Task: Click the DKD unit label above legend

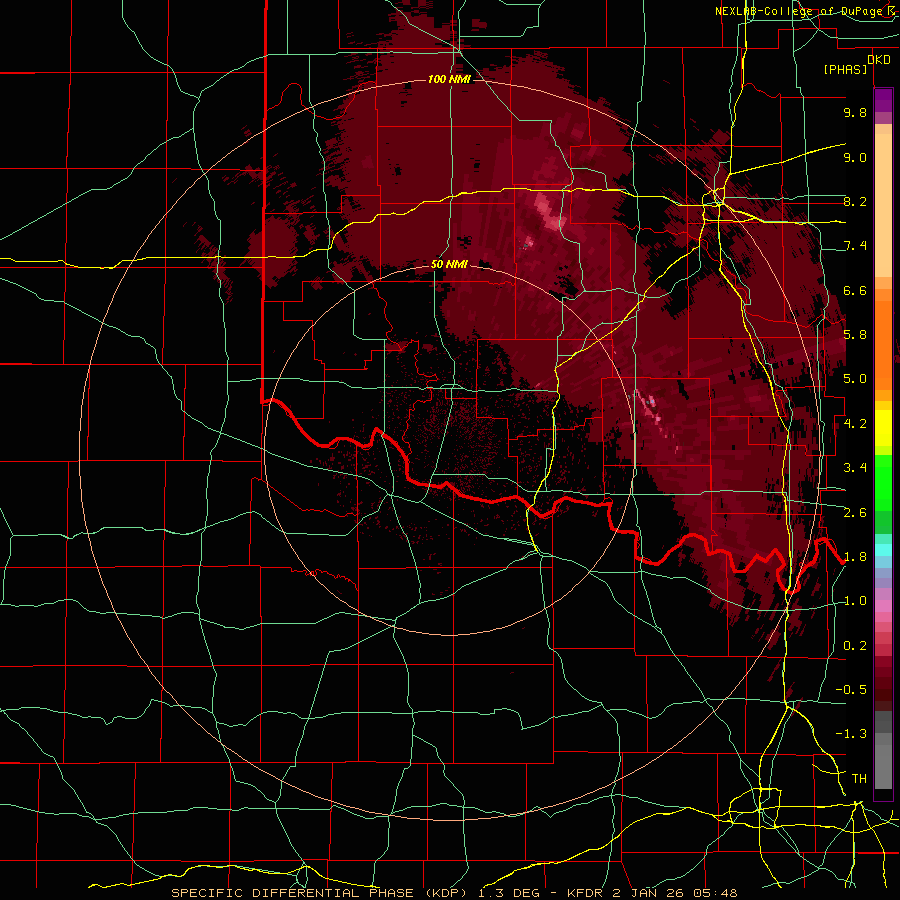Action: pos(879,60)
